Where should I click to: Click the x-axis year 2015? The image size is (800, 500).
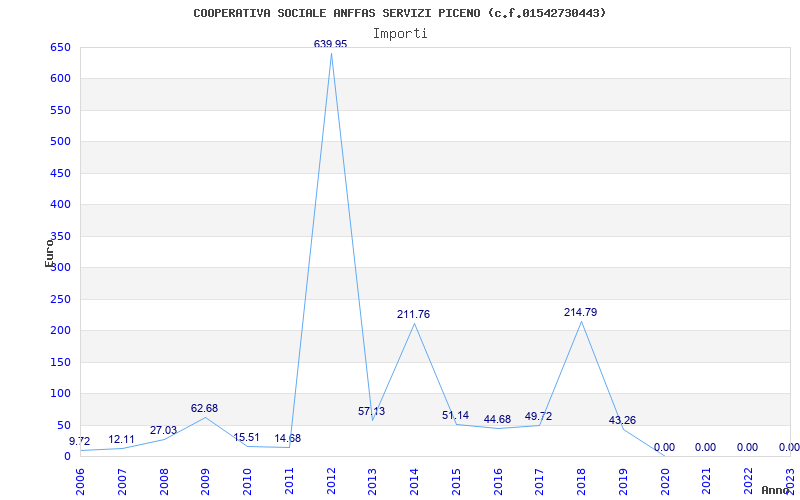456,481
